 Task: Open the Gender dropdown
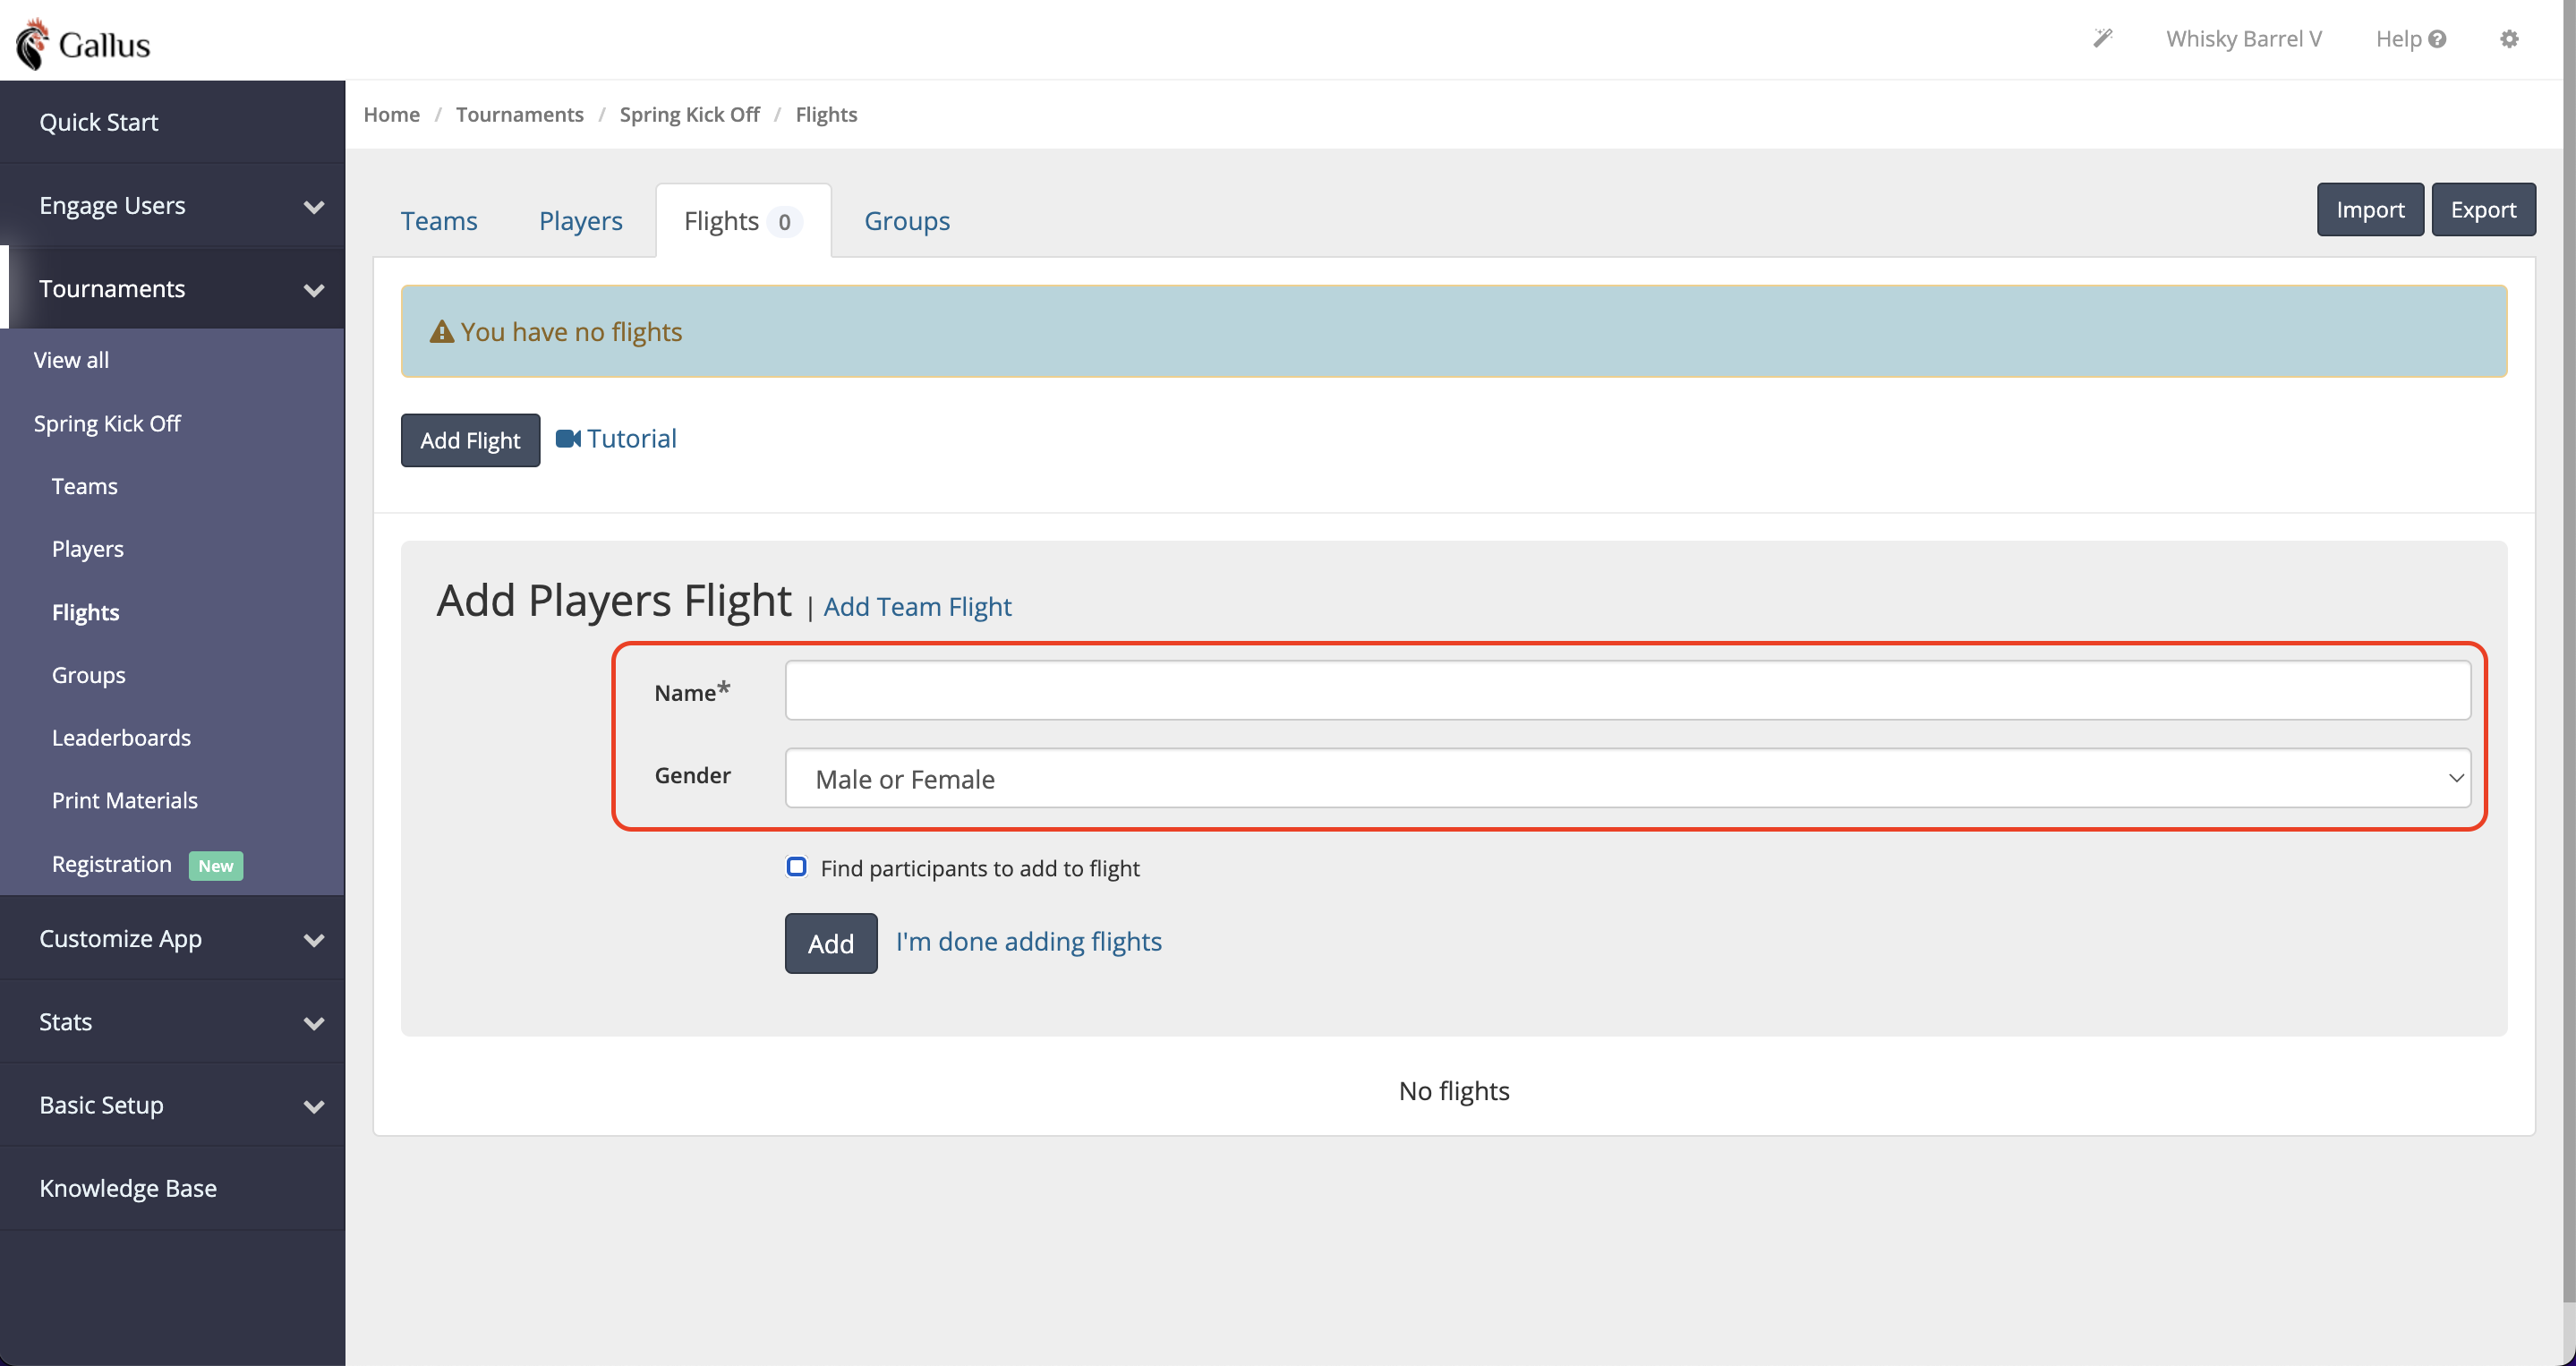(x=1627, y=778)
